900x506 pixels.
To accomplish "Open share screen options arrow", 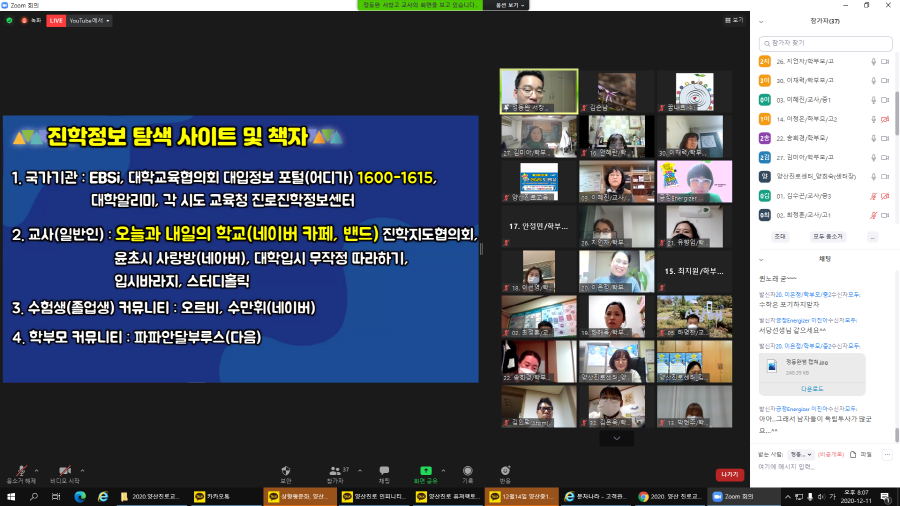I will point(443,471).
